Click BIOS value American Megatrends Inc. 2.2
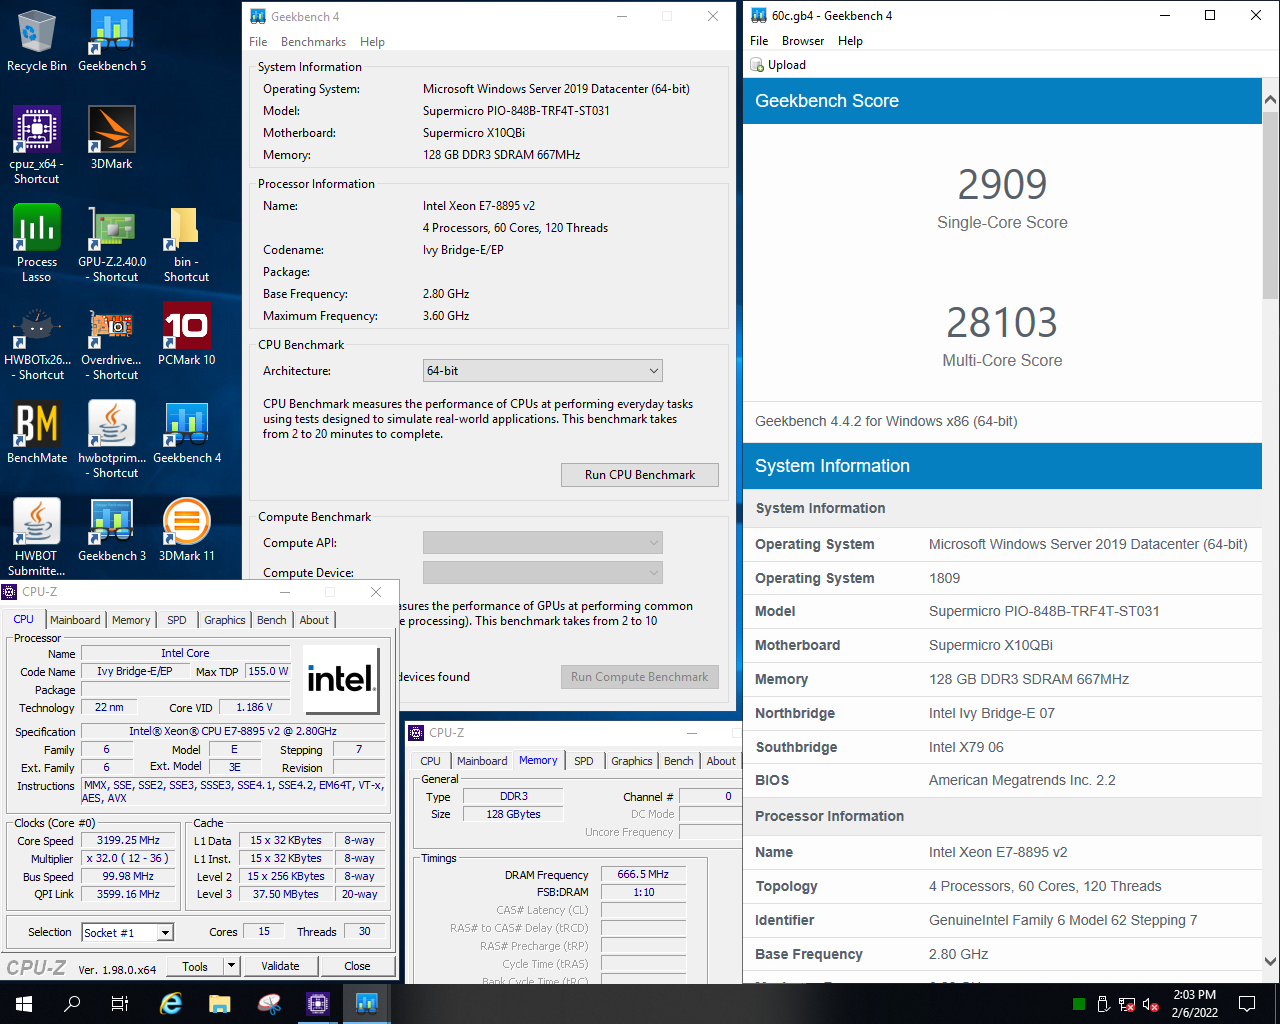 pos(1022,780)
